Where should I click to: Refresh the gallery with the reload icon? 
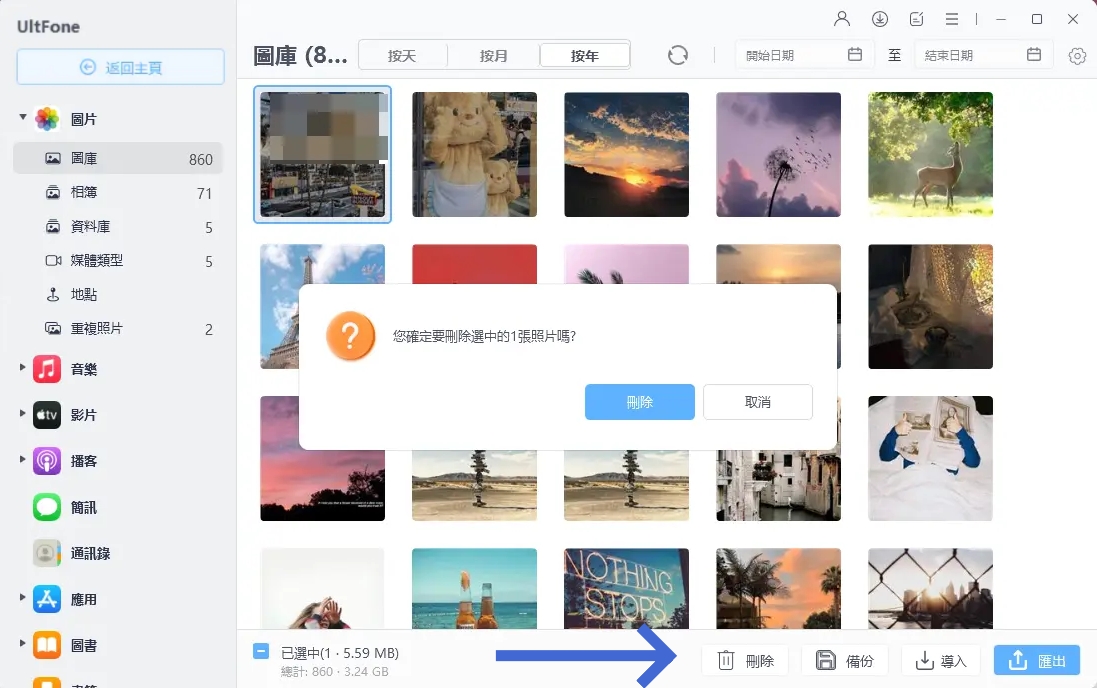click(678, 56)
